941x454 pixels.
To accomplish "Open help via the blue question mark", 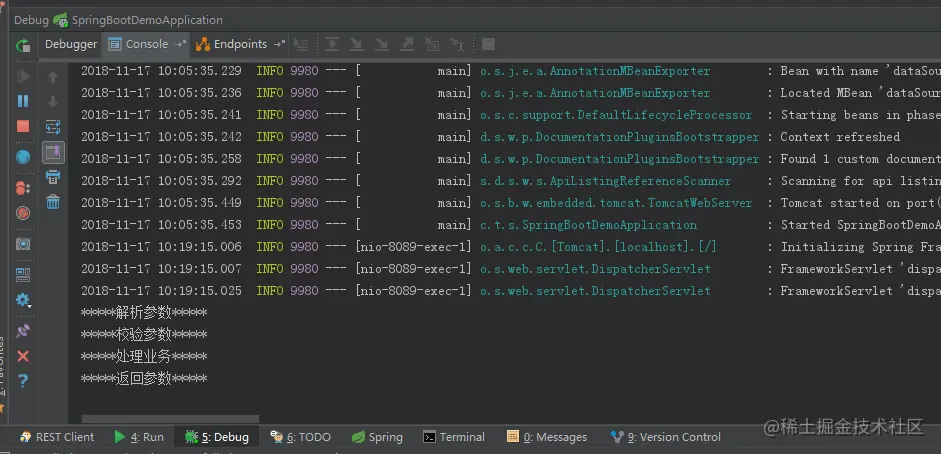I will tap(23, 380).
